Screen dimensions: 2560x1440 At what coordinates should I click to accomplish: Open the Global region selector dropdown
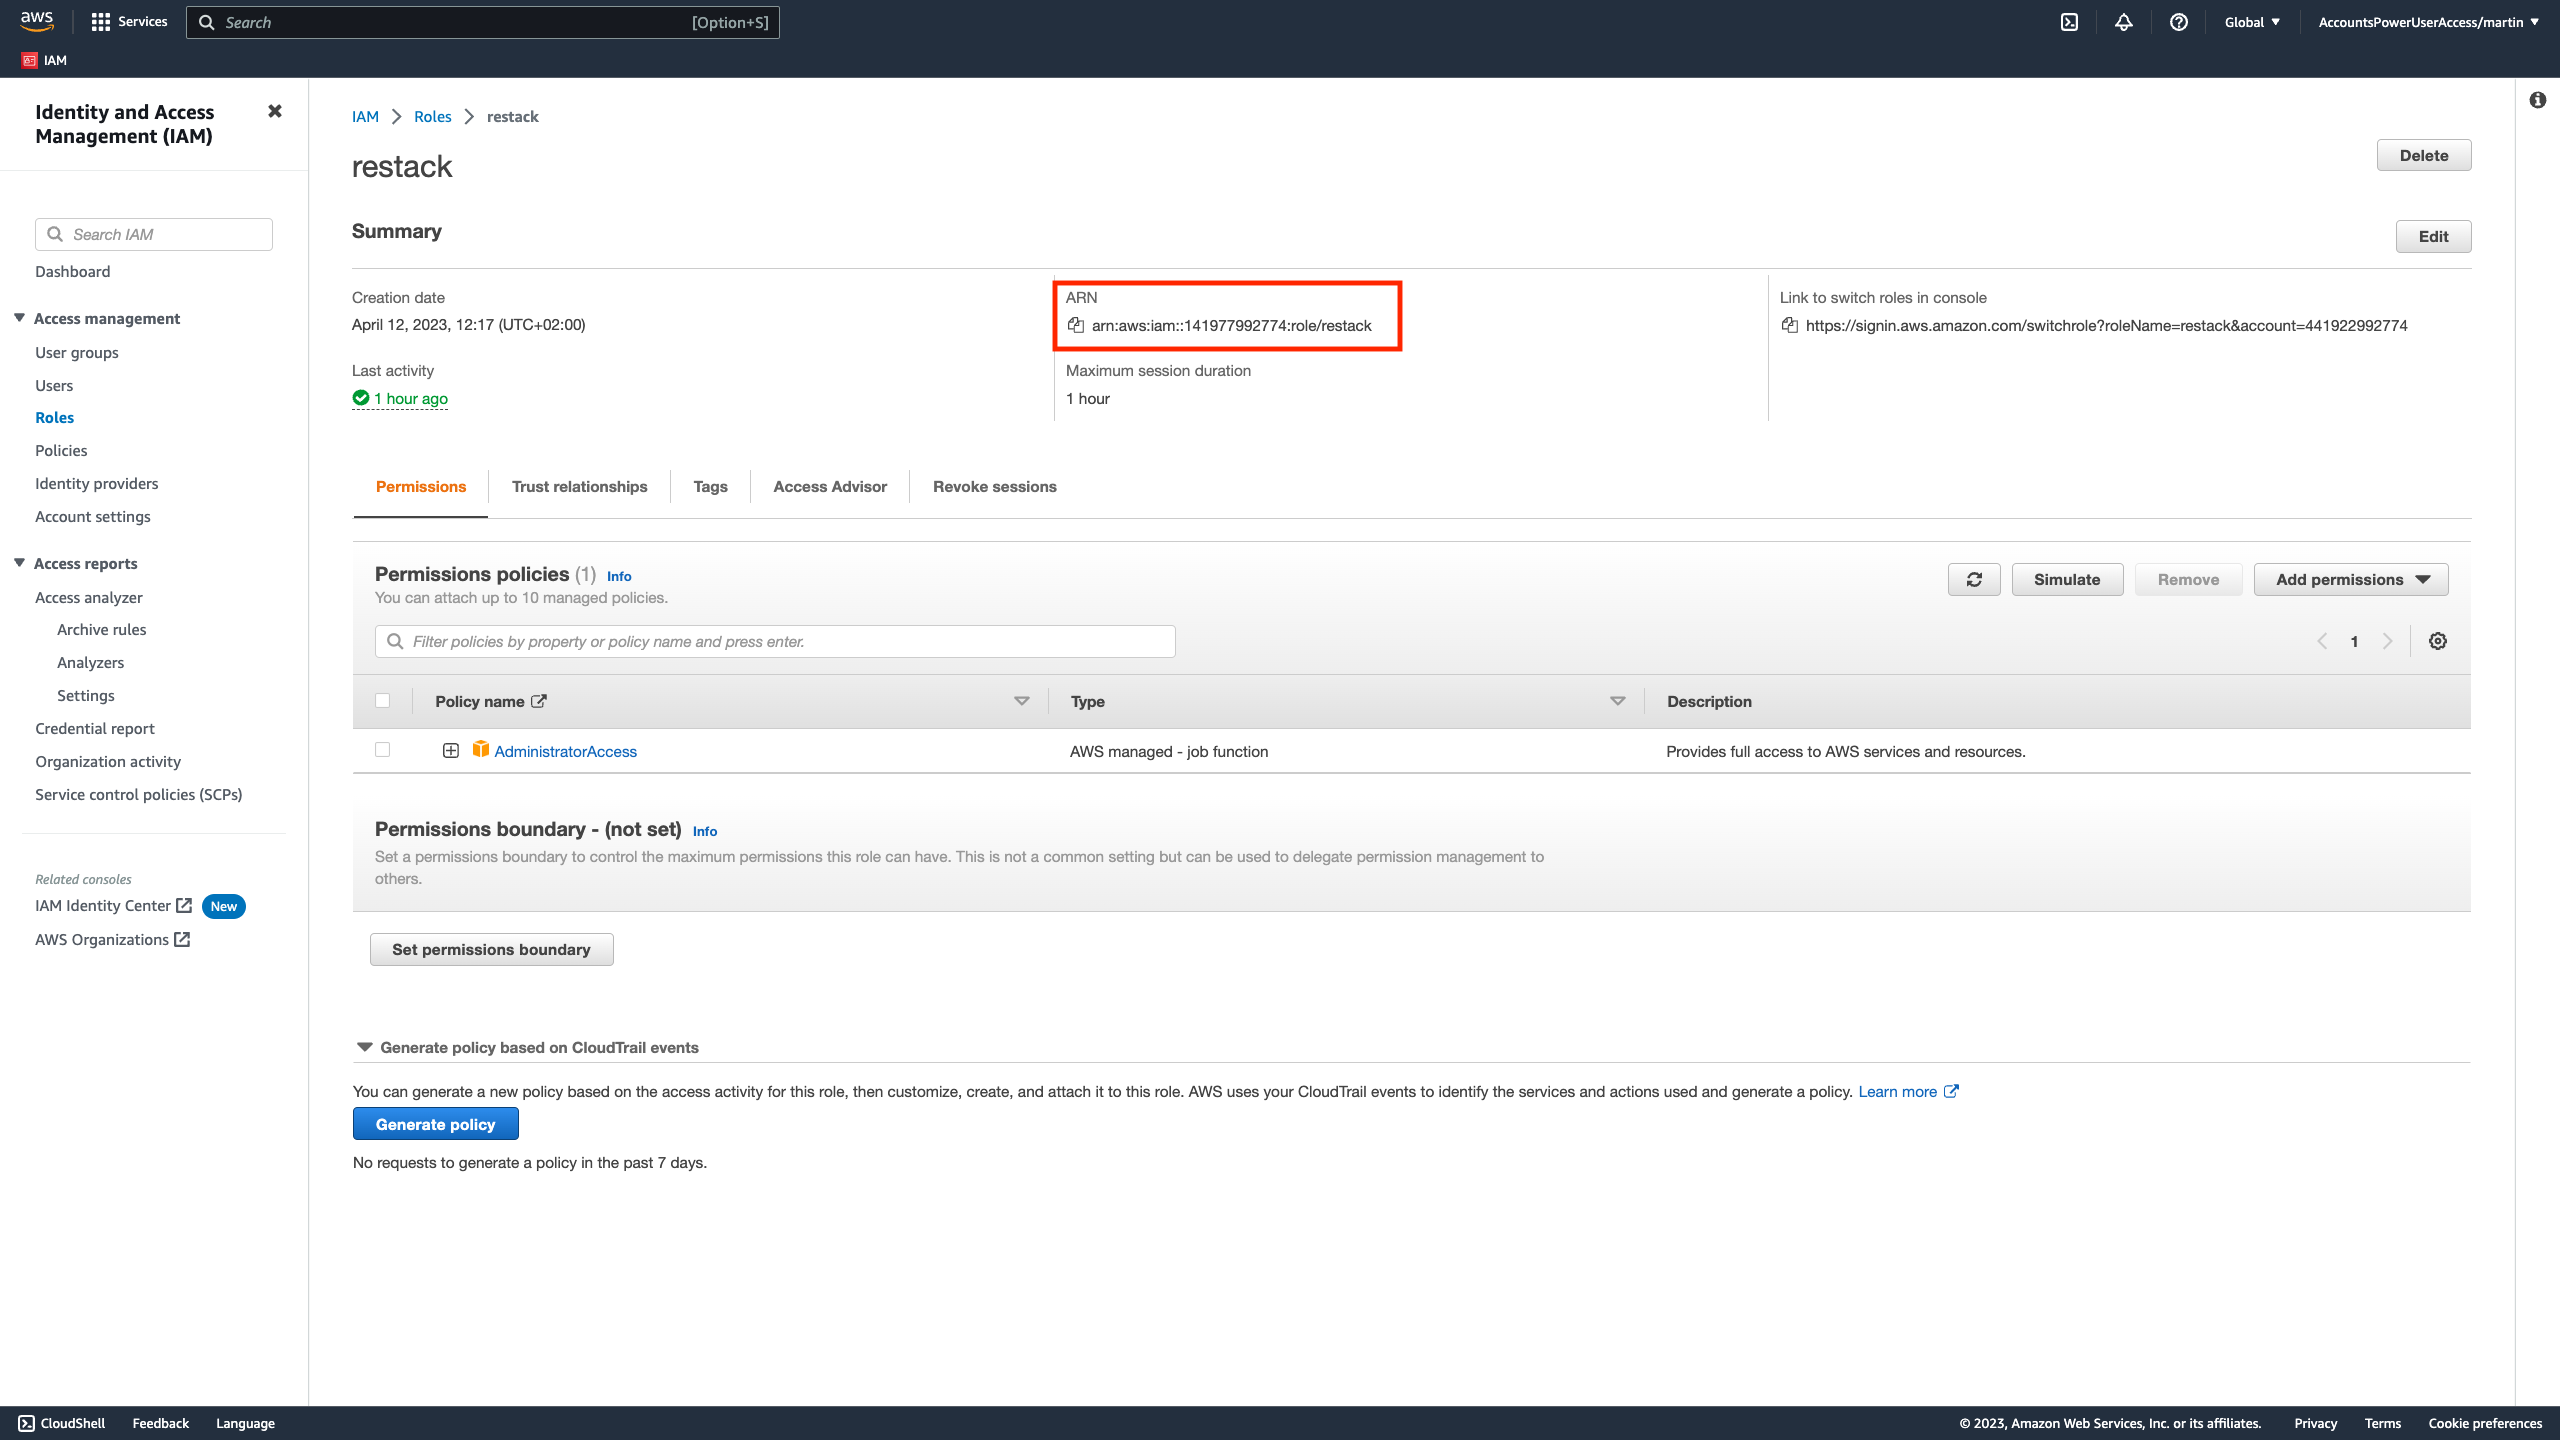pos(2251,21)
